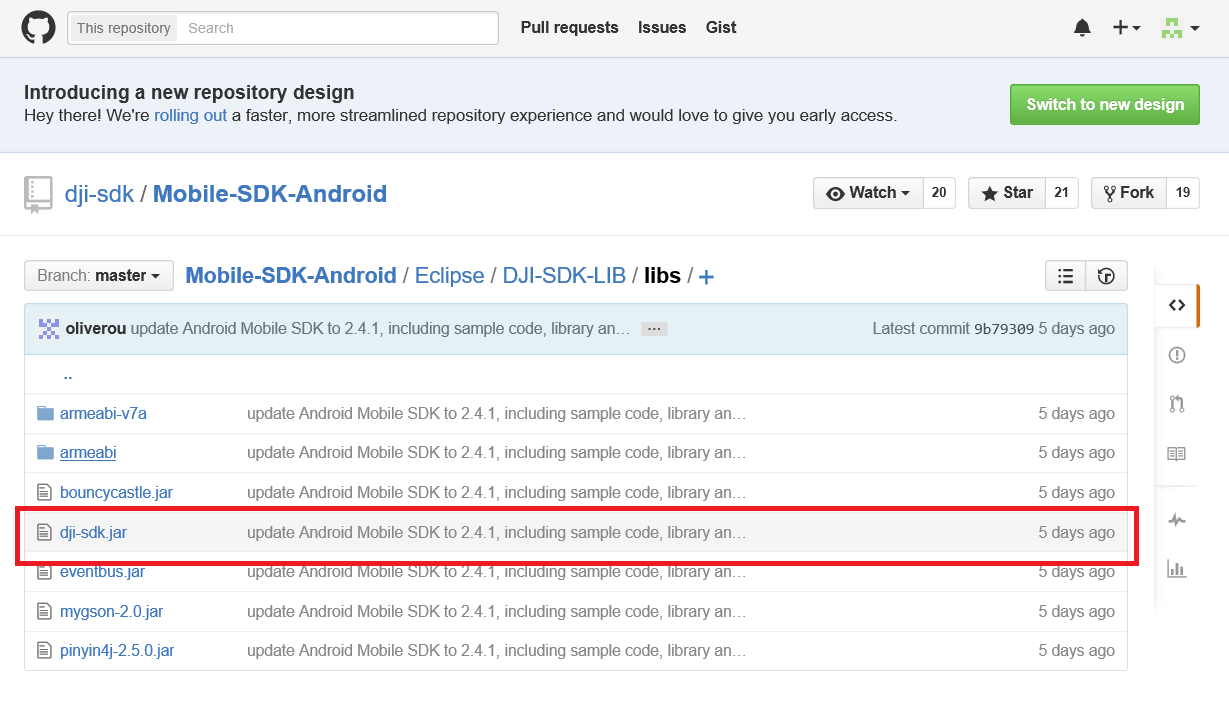Open pinyin4j-2.5.0.jar
The image size is (1229, 708).
pyautogui.click(x=117, y=650)
